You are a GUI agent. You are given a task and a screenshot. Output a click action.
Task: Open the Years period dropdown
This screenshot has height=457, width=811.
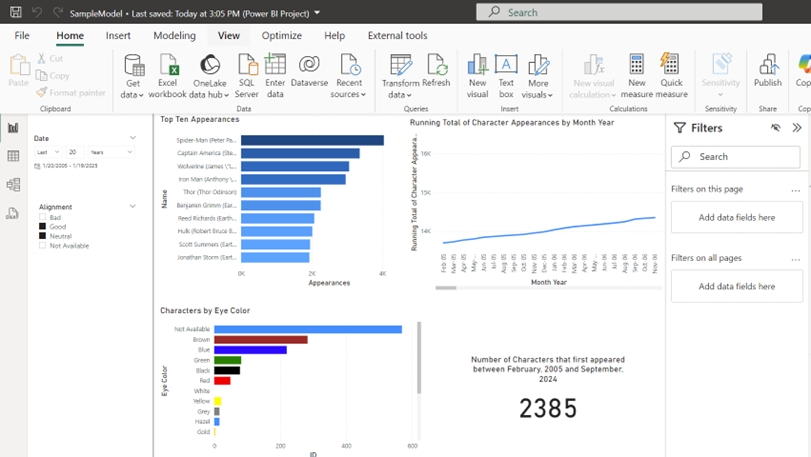point(111,152)
